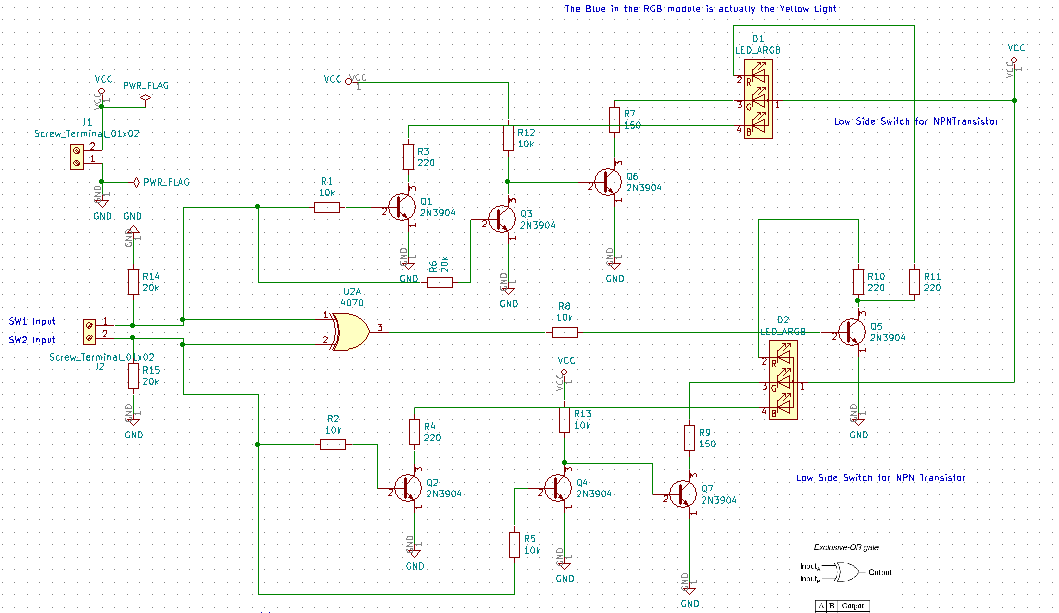Select the Q5 transistor symbol

[x=853, y=333]
